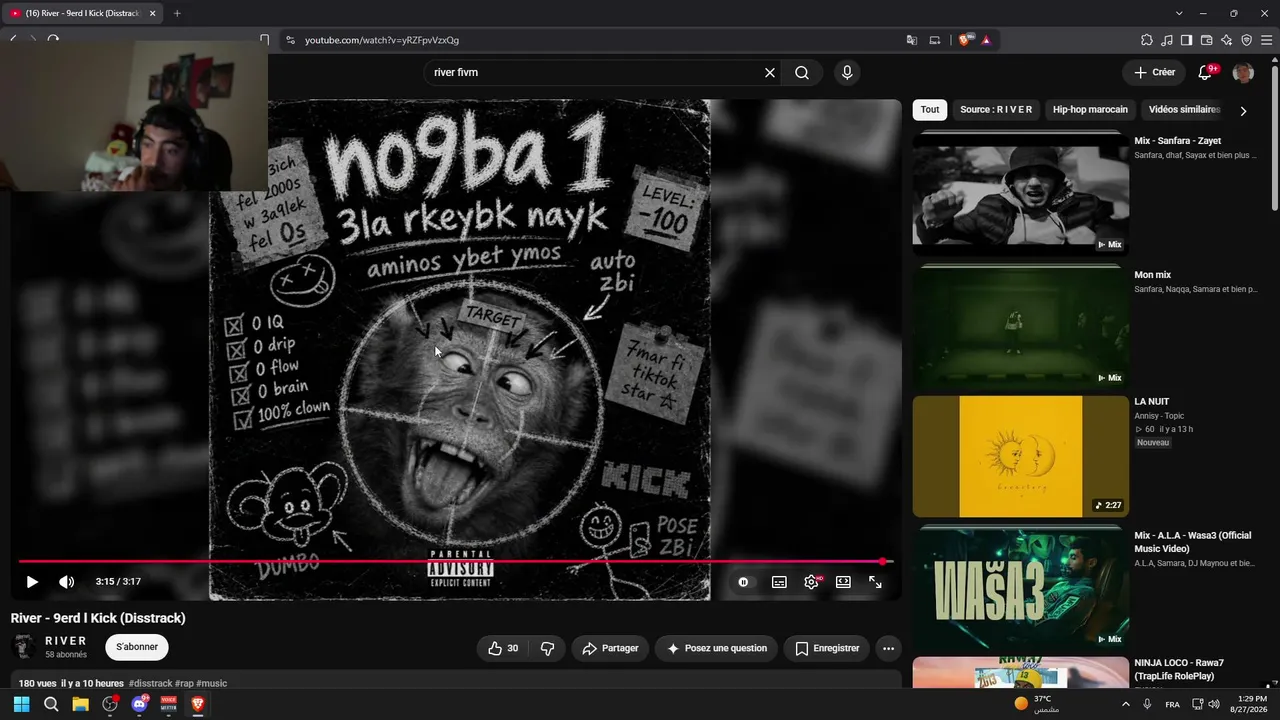Open the player settings gear
Viewport: 1280px width, 720px height.
(x=811, y=582)
